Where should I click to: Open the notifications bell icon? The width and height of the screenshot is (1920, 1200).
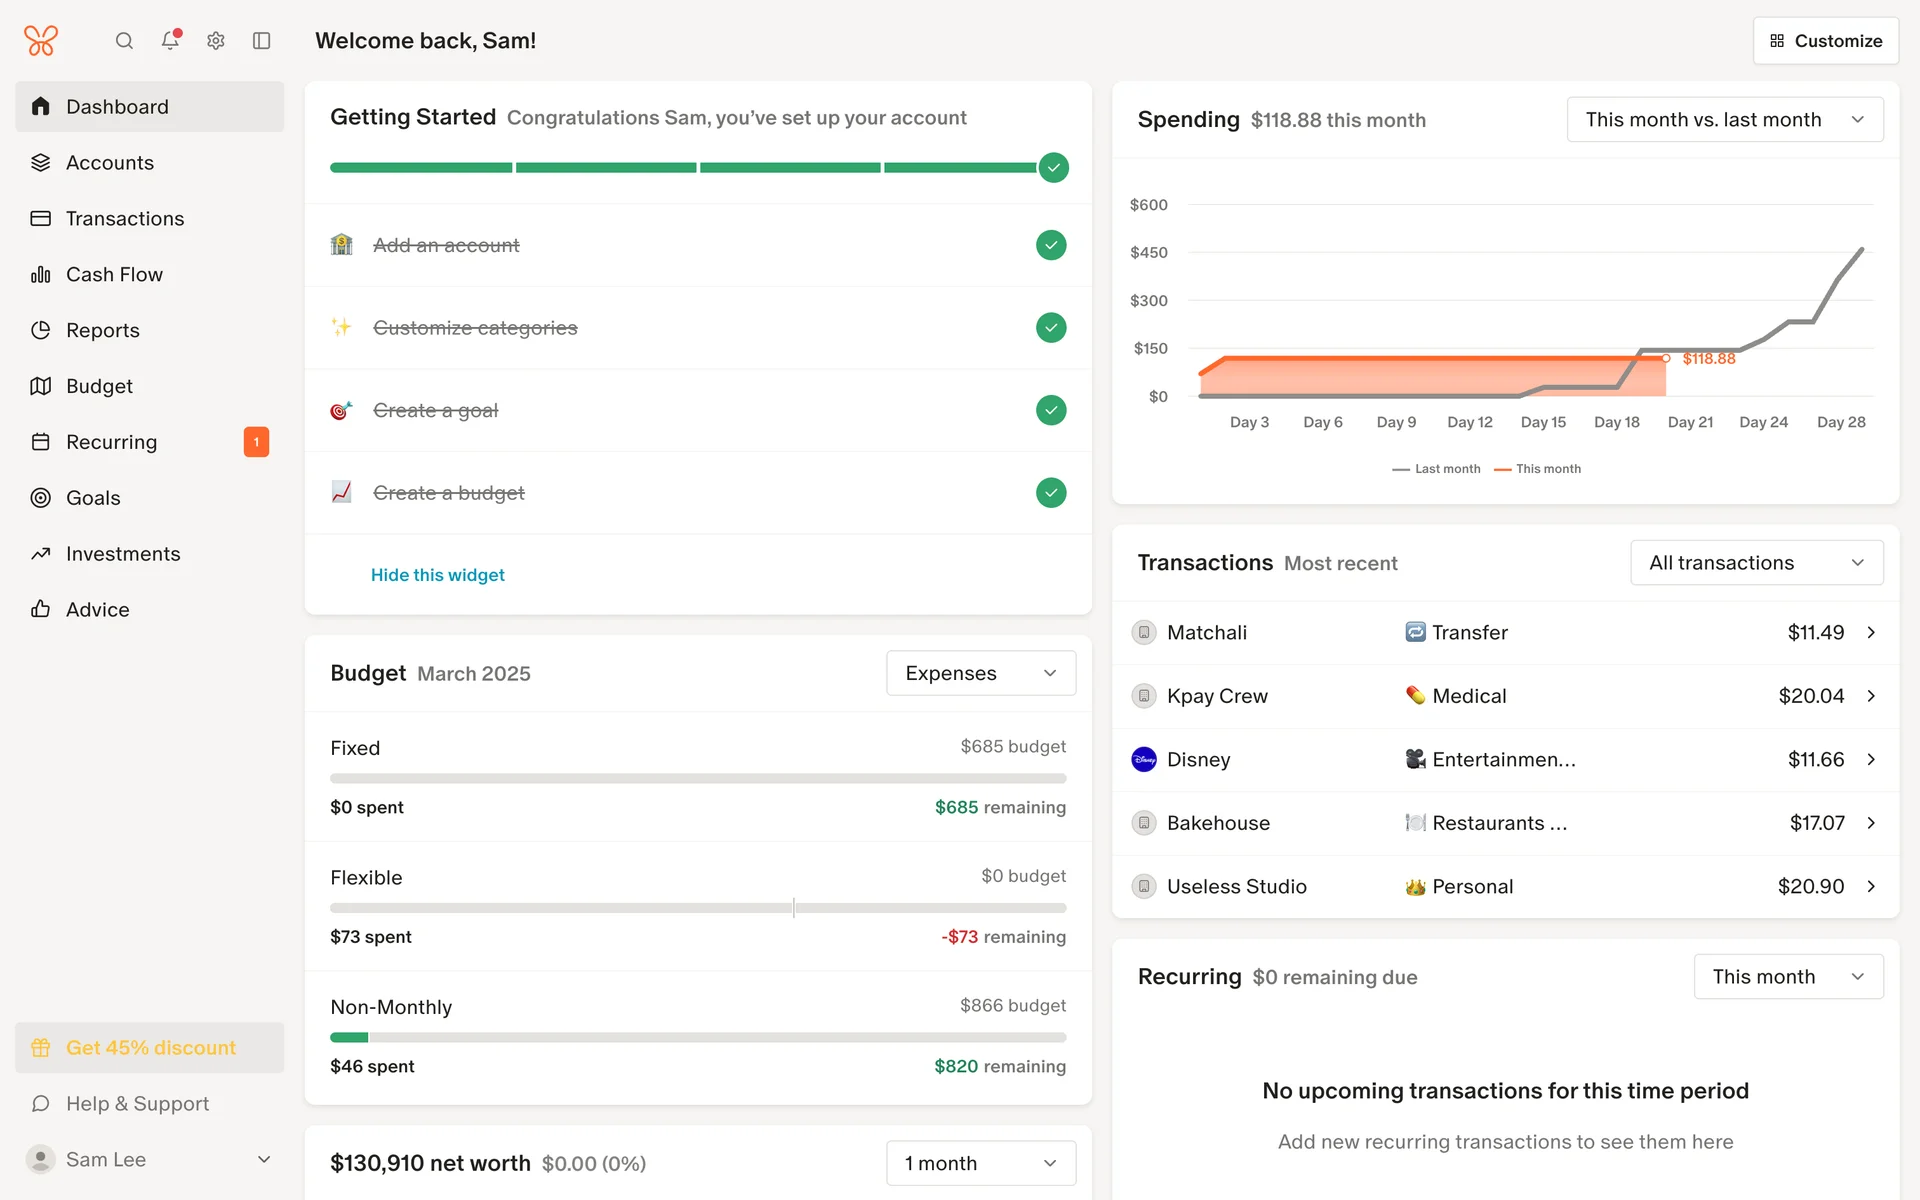tap(170, 40)
